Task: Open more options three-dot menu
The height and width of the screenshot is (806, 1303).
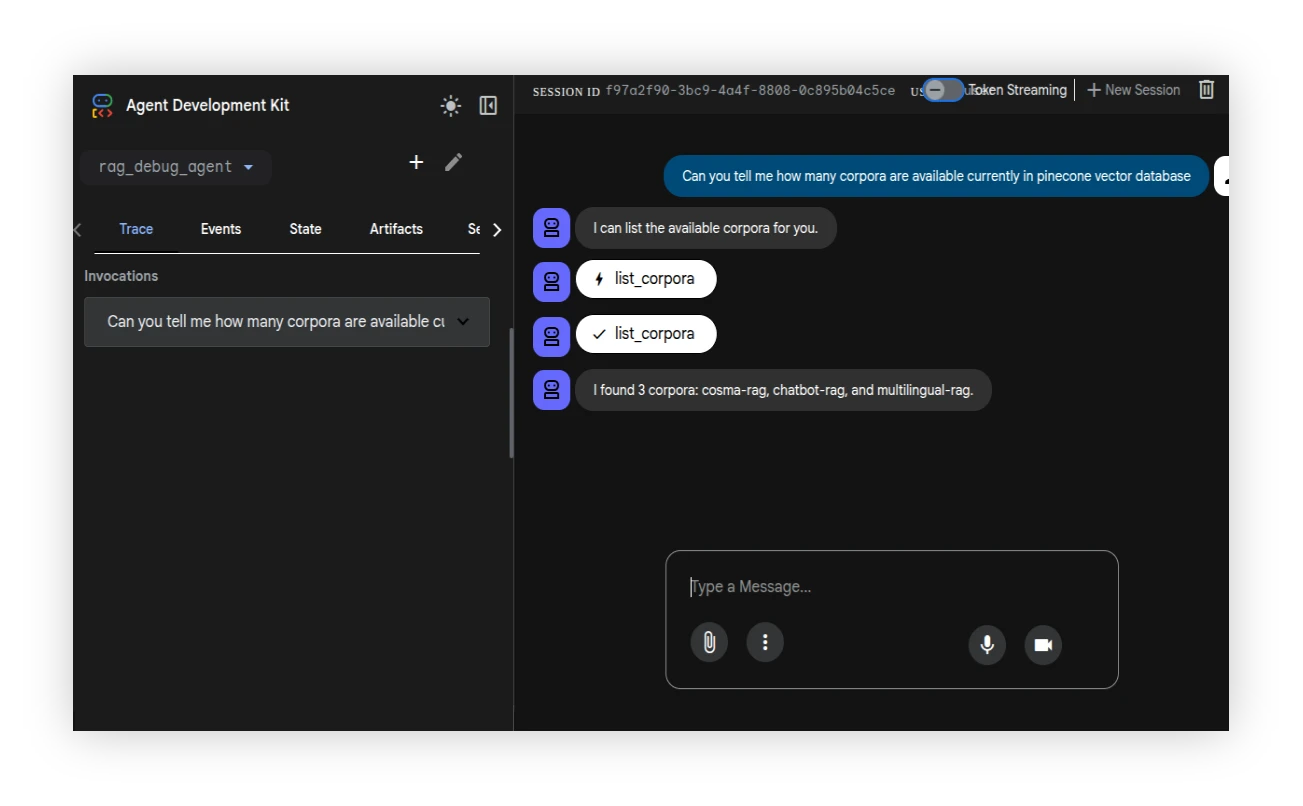Action: point(765,642)
